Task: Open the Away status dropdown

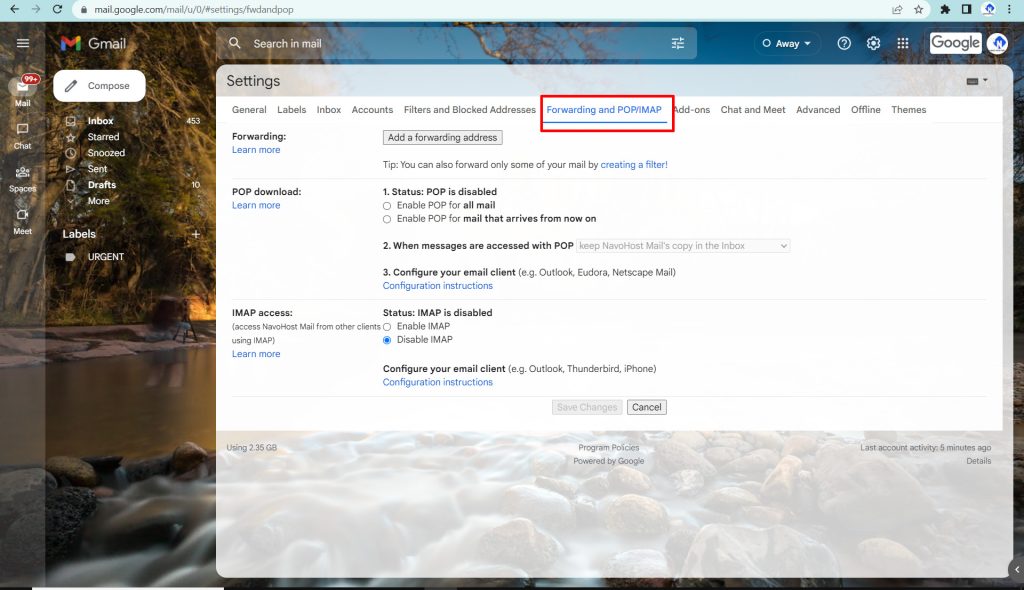Action: pyautogui.click(x=788, y=43)
